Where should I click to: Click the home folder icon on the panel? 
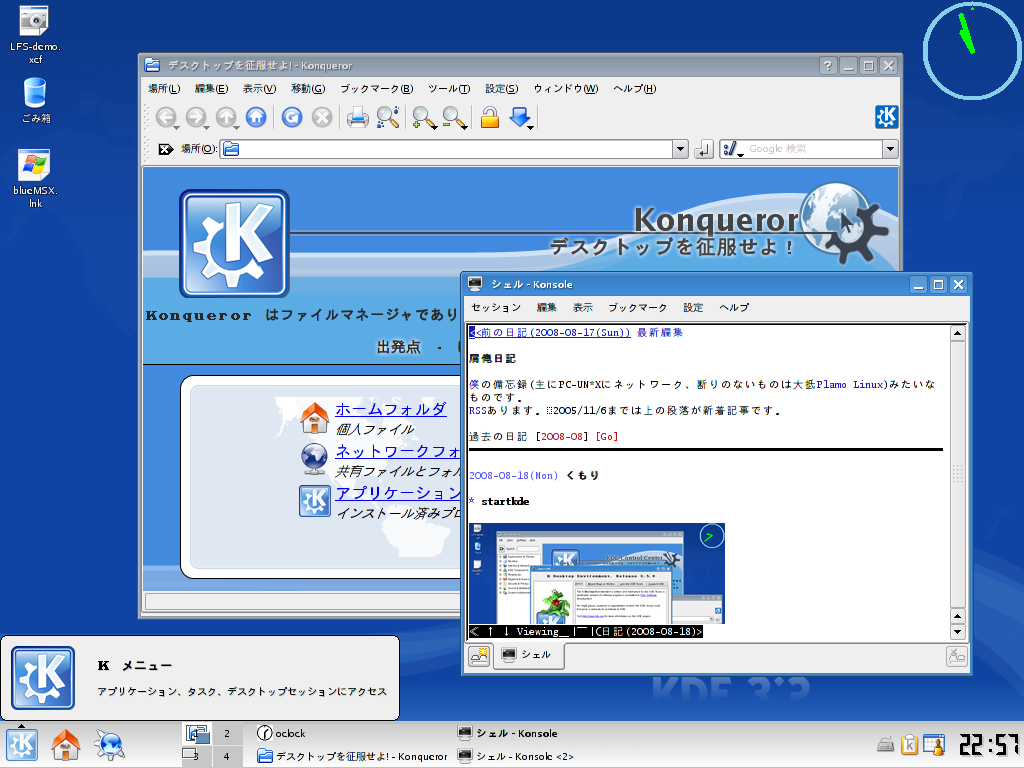click(65, 744)
